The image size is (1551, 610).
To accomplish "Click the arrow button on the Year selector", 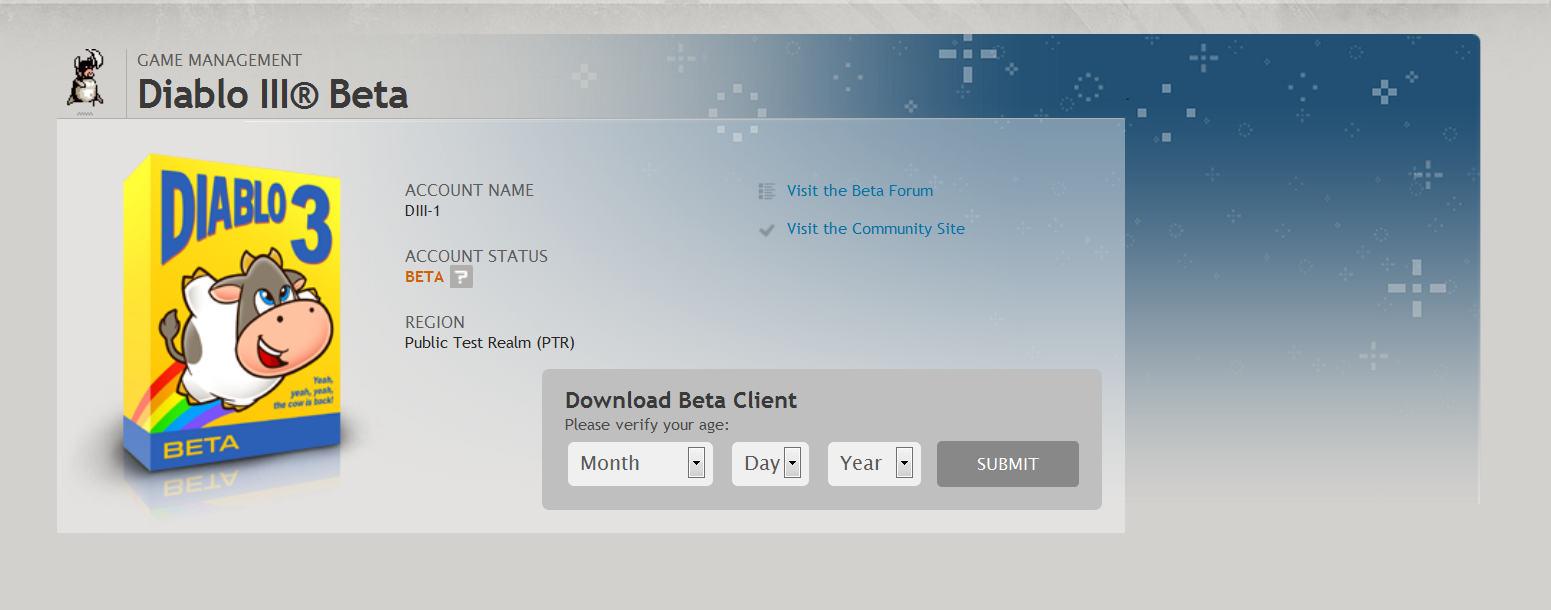I will pyautogui.click(x=904, y=463).
